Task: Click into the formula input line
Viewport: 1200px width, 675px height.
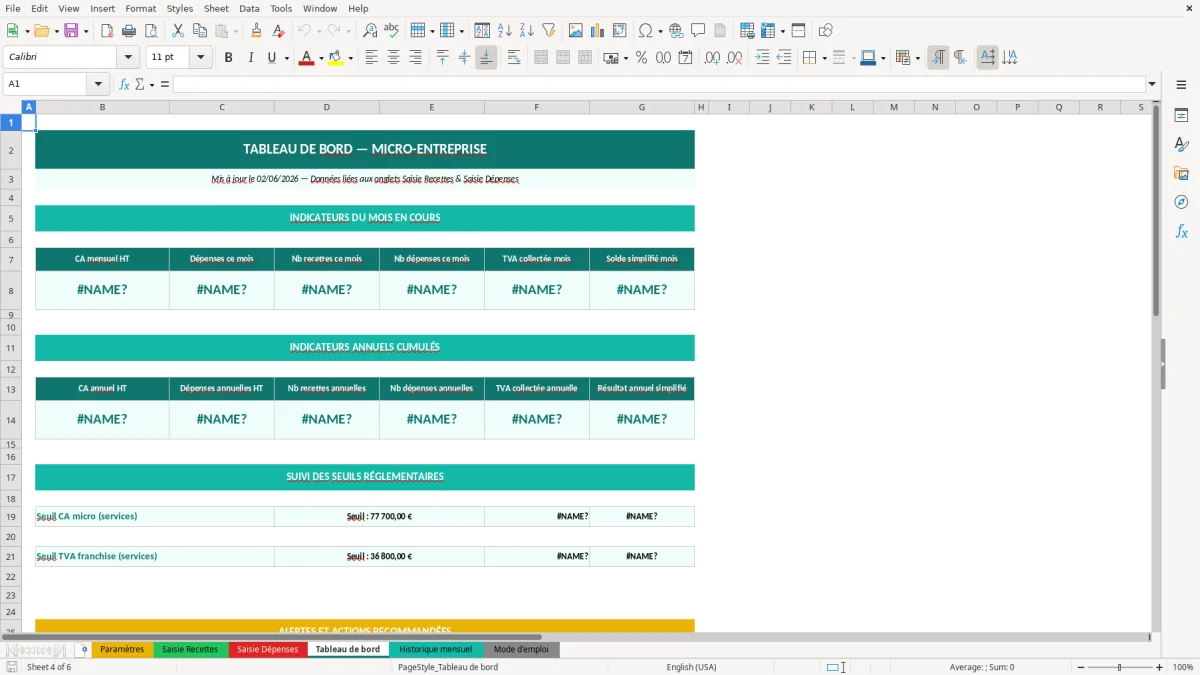Action: click(658, 84)
